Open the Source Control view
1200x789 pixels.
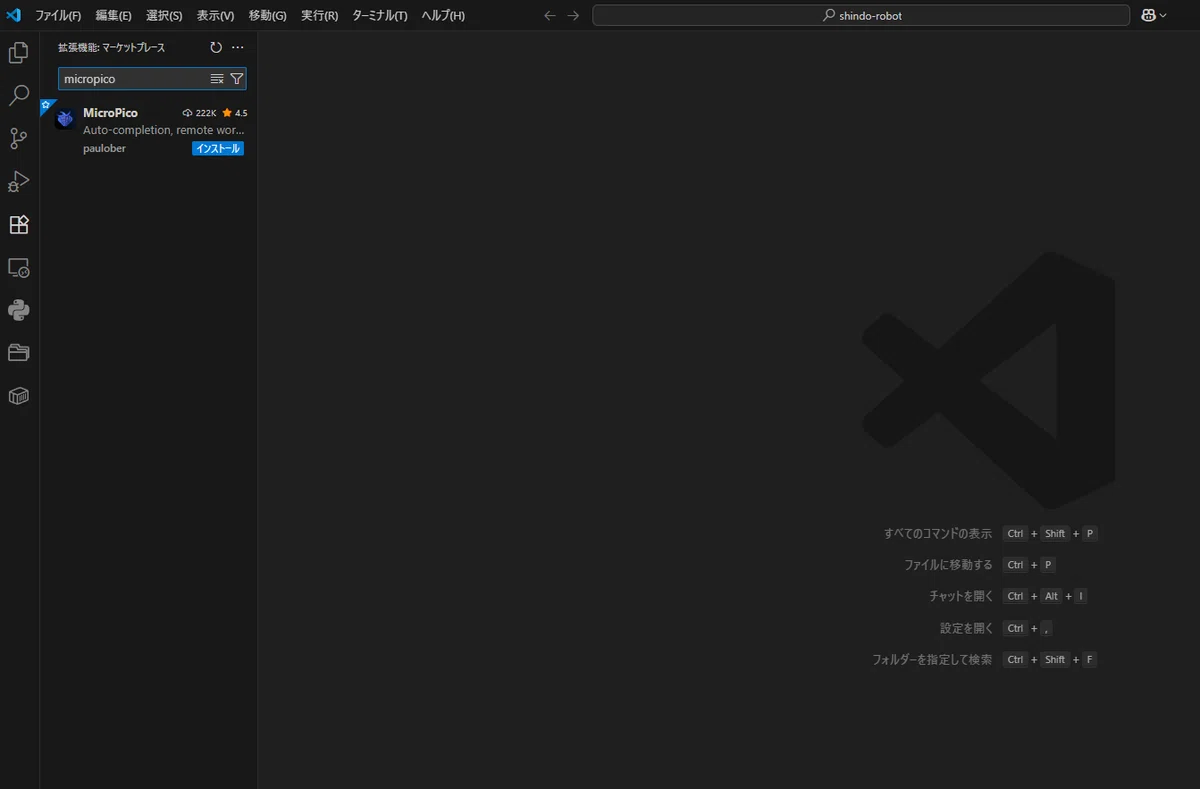pyautogui.click(x=19, y=139)
